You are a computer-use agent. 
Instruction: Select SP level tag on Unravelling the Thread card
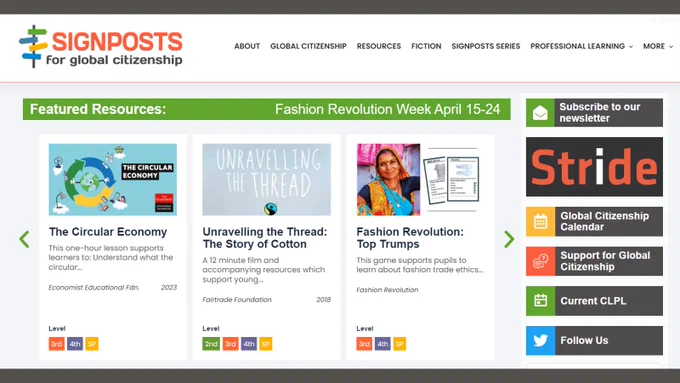(265, 344)
